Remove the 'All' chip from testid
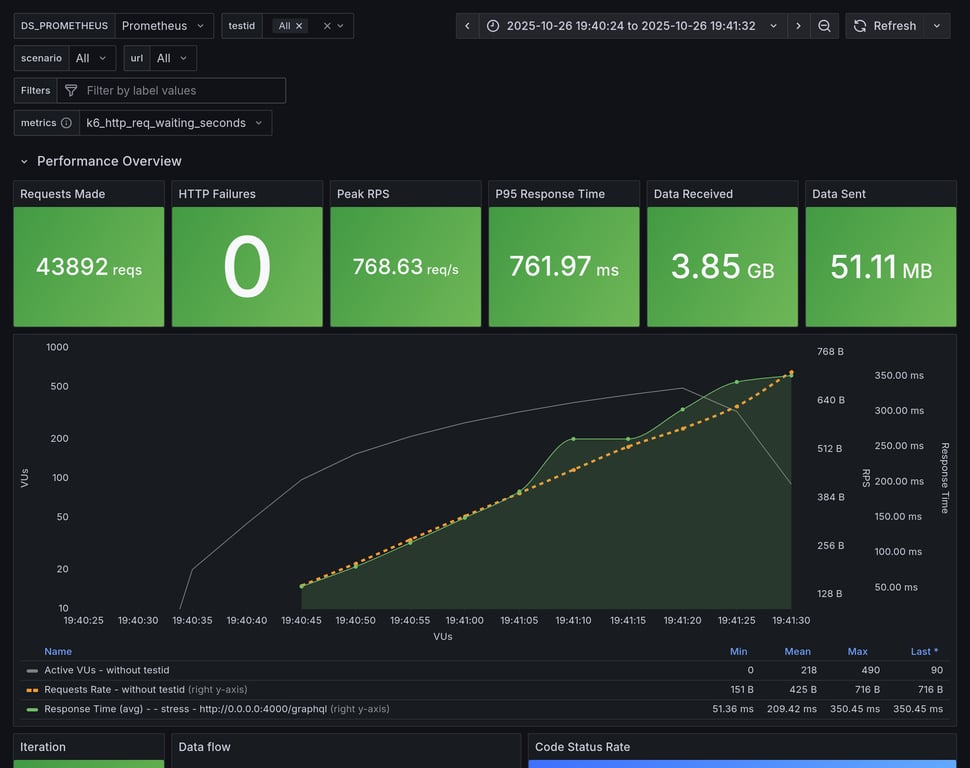The image size is (970, 768). (x=299, y=26)
